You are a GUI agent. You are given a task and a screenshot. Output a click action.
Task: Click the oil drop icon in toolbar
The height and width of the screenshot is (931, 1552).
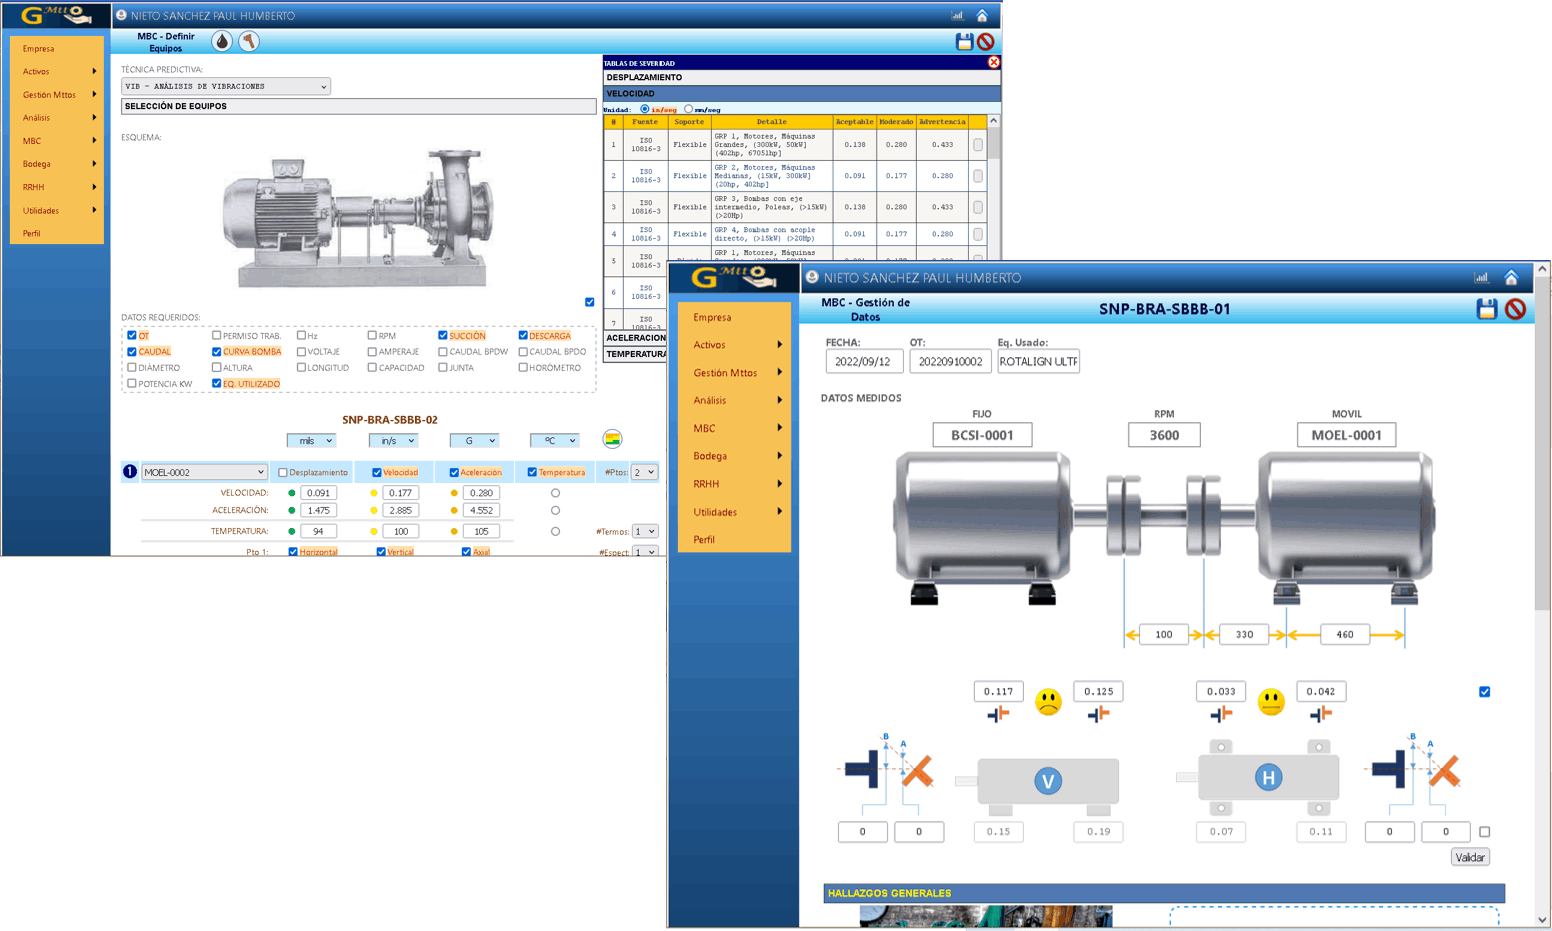point(222,41)
